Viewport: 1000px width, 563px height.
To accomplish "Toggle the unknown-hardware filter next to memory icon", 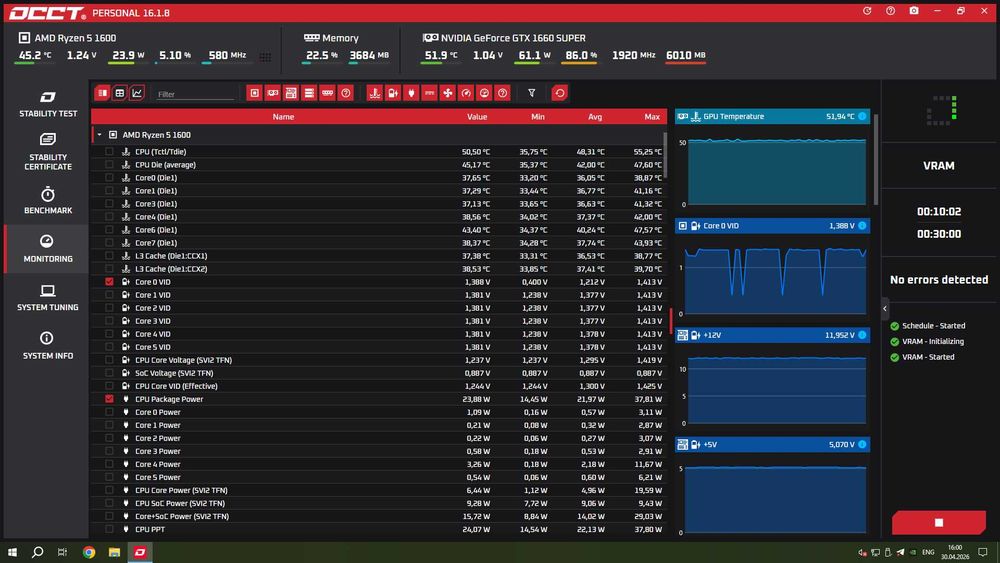I will point(346,93).
